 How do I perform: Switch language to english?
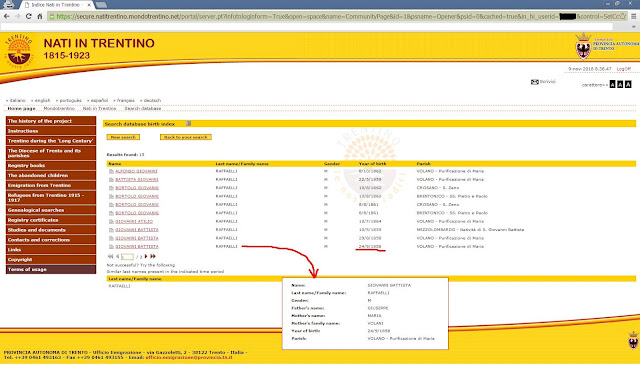pyautogui.click(x=42, y=100)
